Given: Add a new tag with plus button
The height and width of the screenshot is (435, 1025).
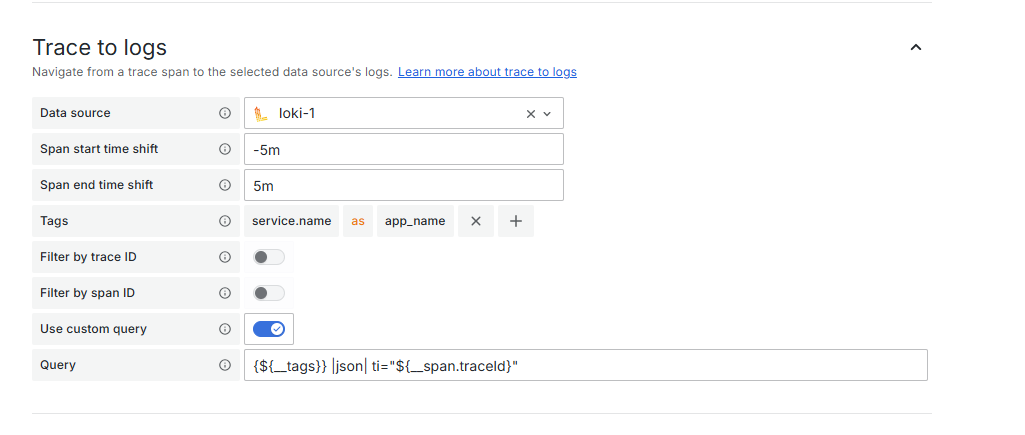Looking at the screenshot, I should click(x=516, y=221).
